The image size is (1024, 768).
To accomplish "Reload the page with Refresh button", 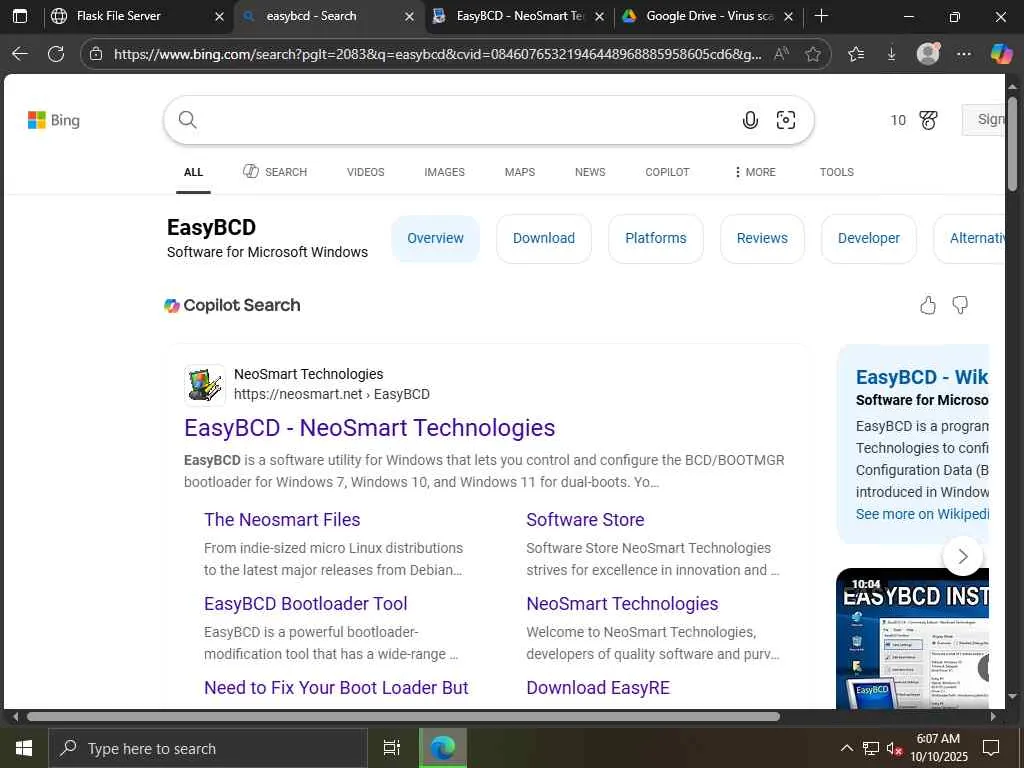I will click(x=56, y=54).
